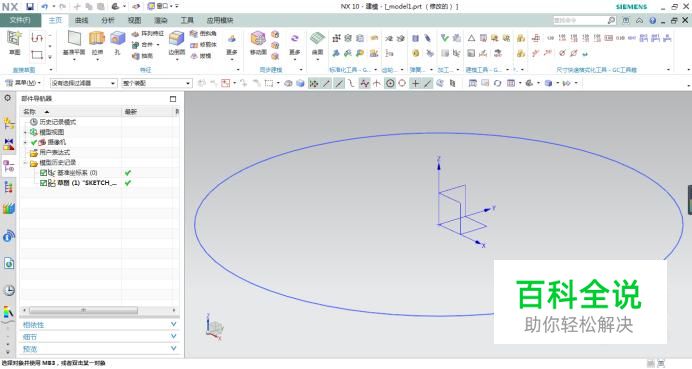Click the navigator horizontal scrollbar thumb
692x369 pixels.
coord(83,310)
